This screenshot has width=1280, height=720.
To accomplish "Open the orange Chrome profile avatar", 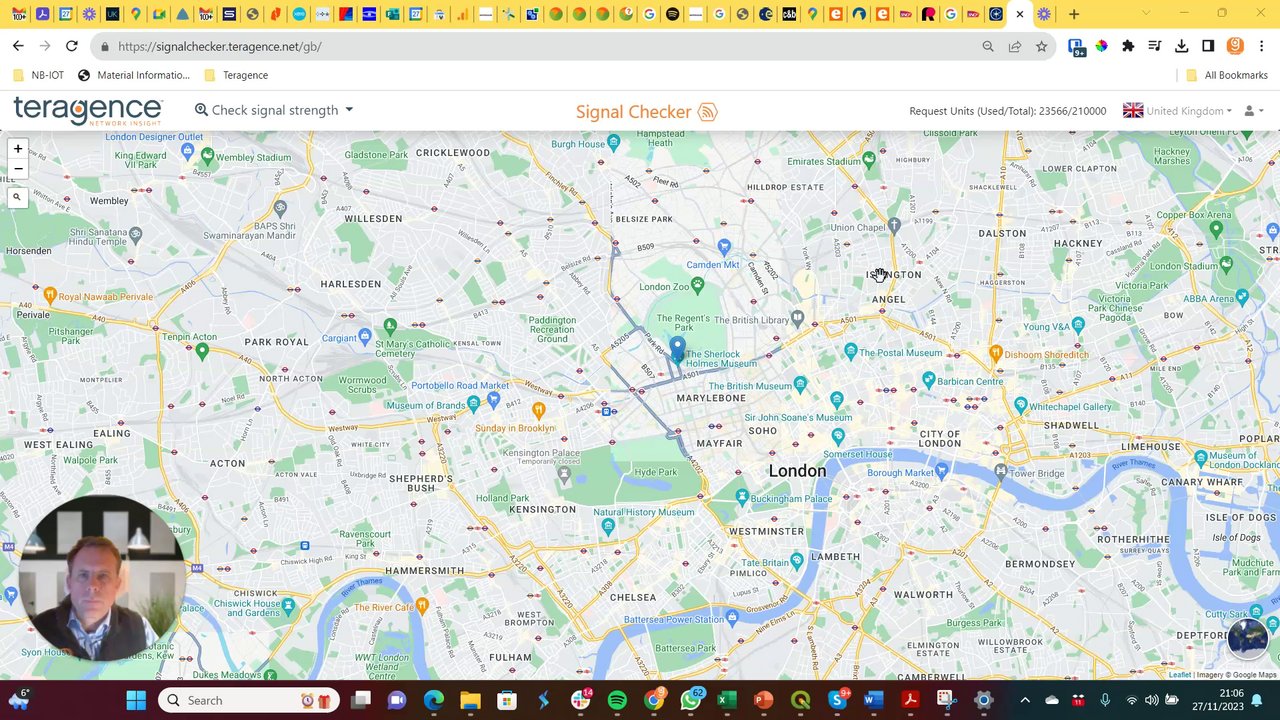I will 1235,46.
